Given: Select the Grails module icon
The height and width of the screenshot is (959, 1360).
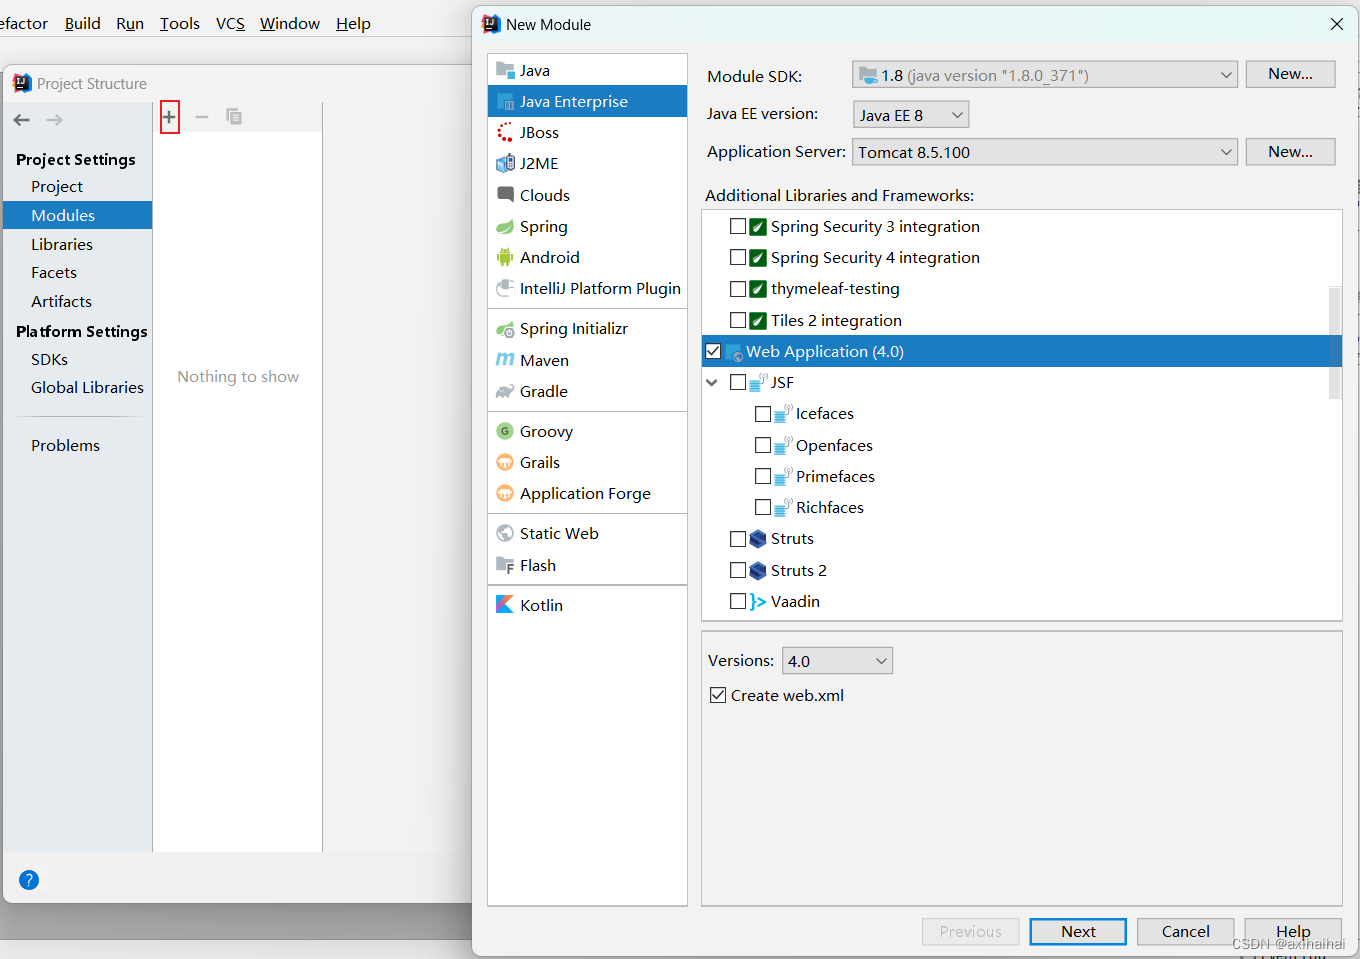Looking at the screenshot, I should coord(505,462).
